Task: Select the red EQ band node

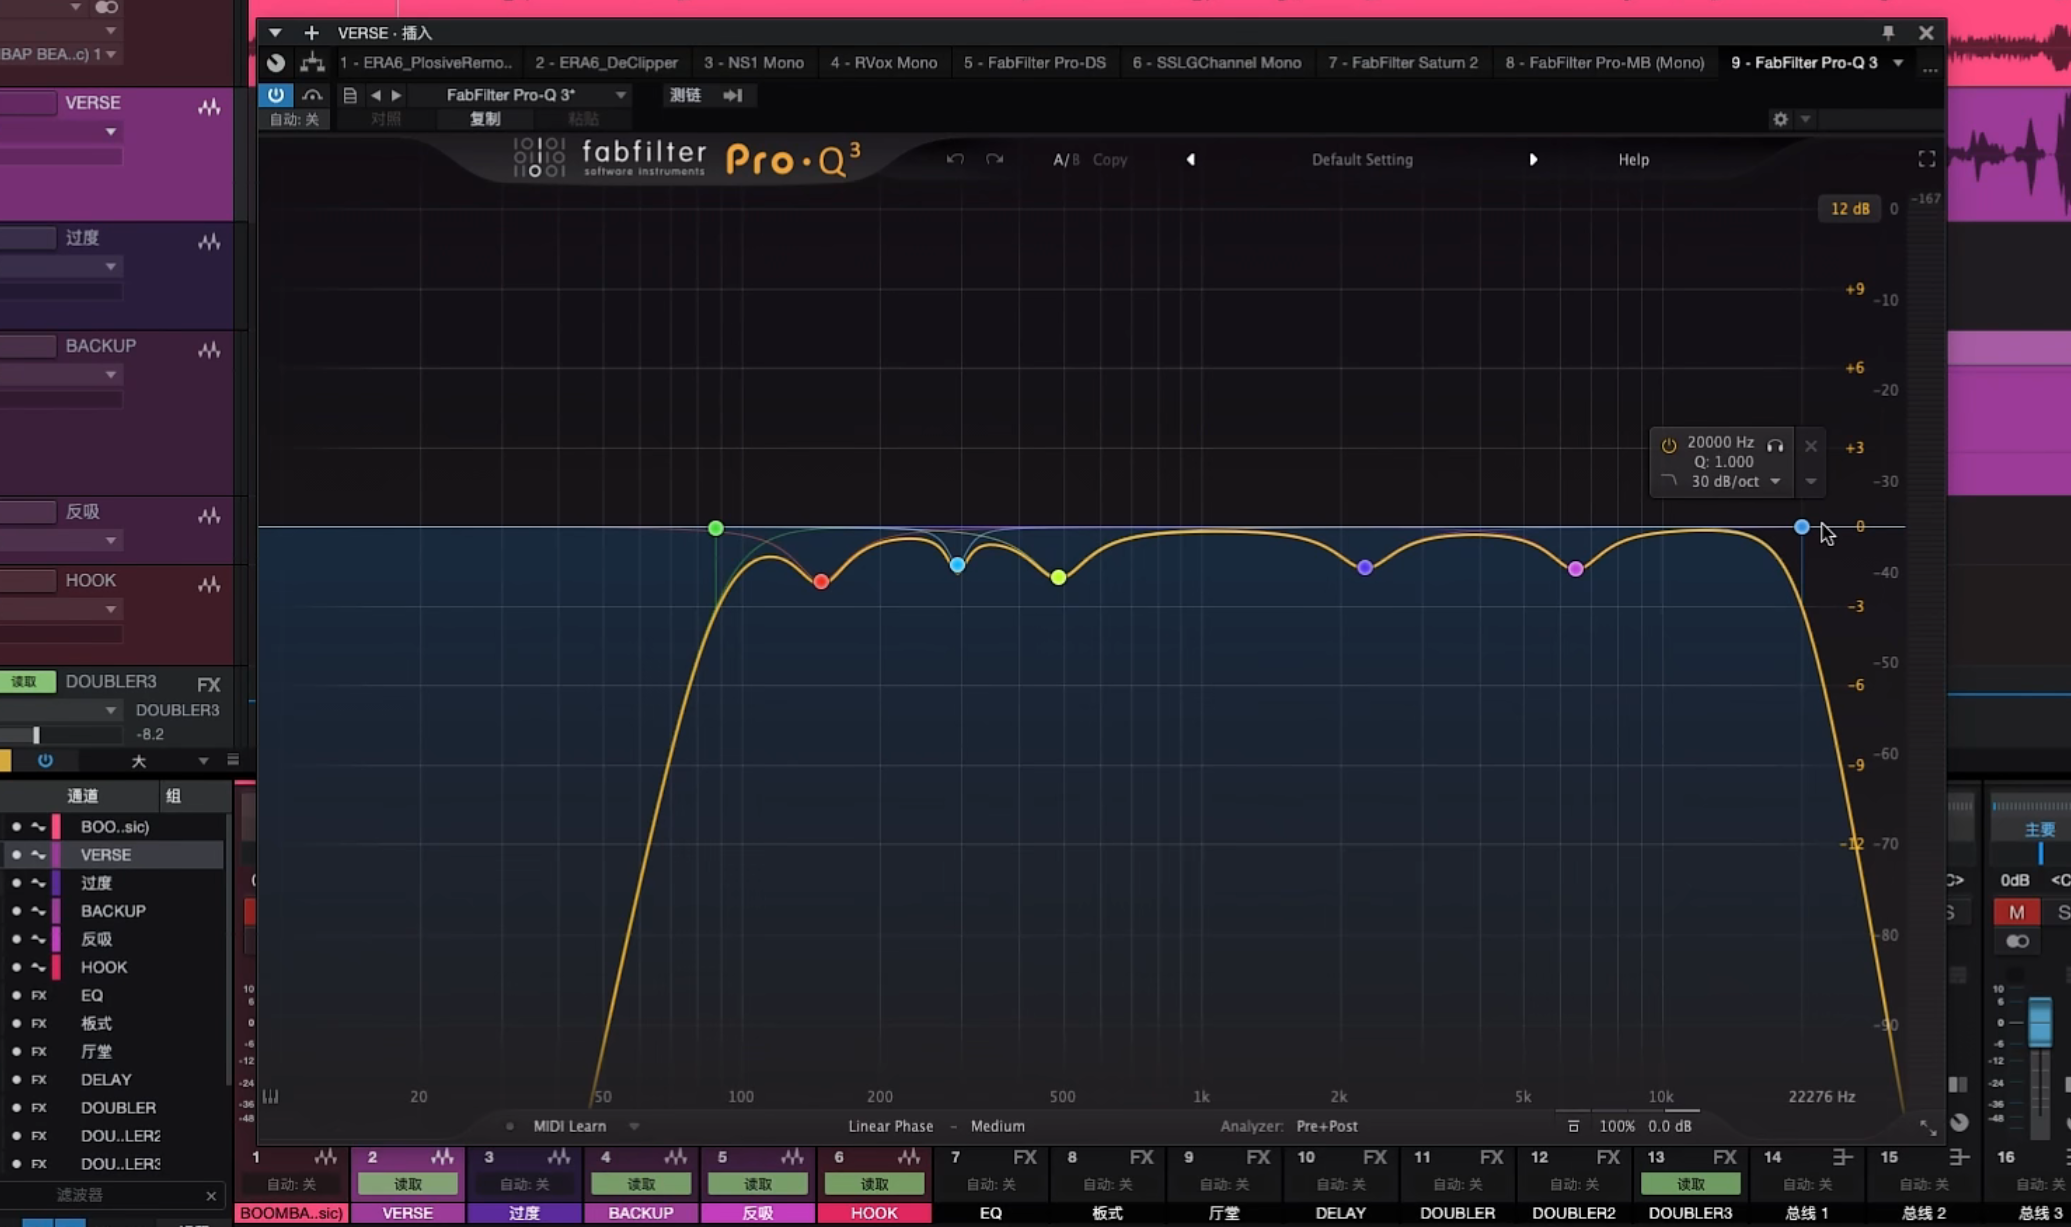Action: 821,581
